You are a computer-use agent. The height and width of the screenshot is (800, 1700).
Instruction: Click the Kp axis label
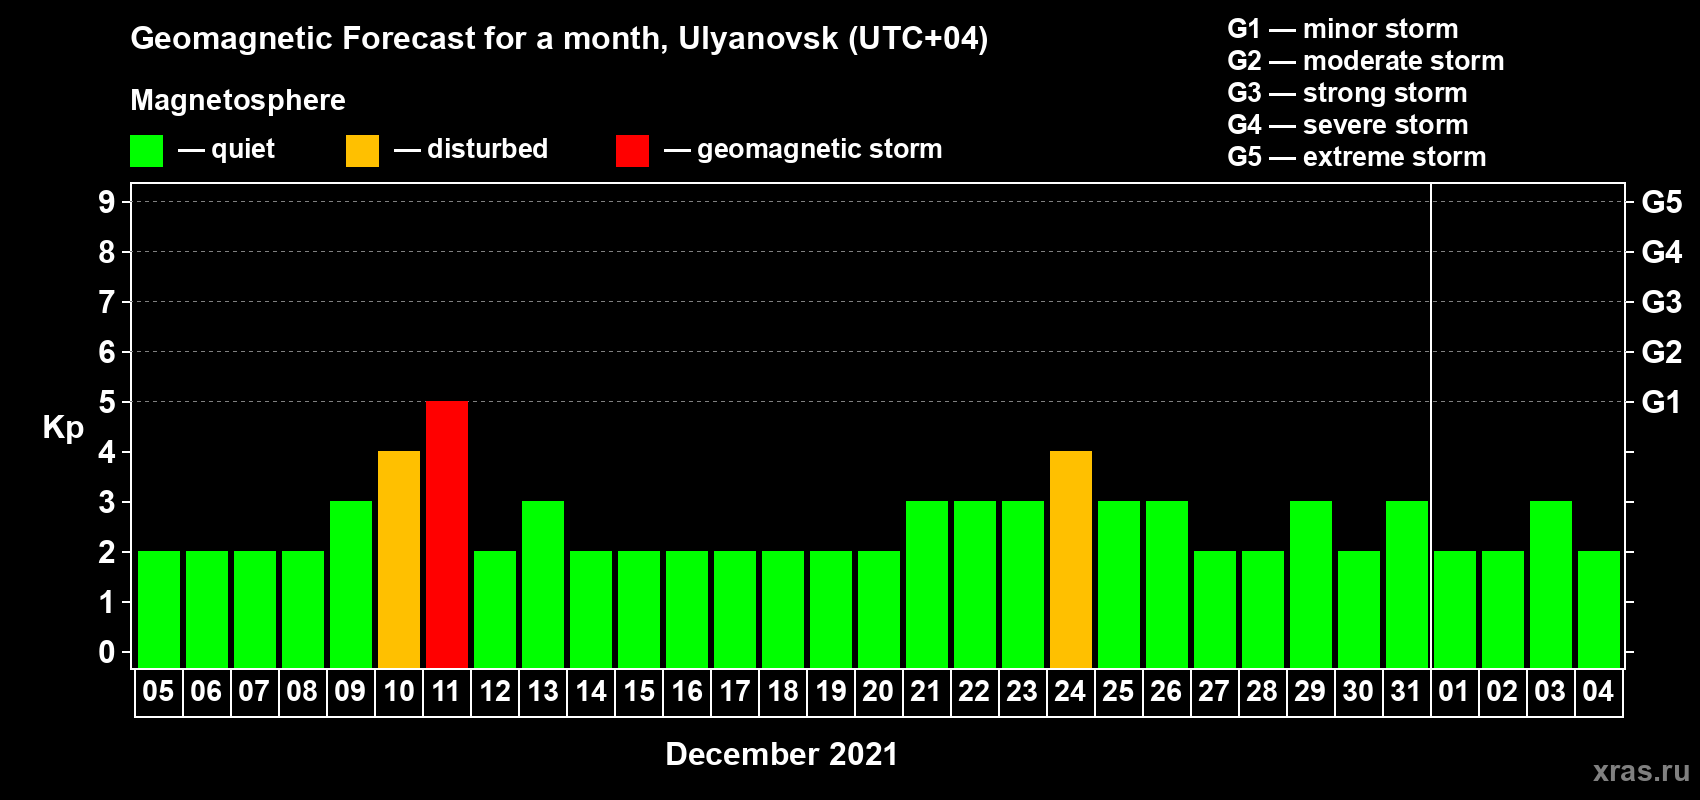(63, 428)
